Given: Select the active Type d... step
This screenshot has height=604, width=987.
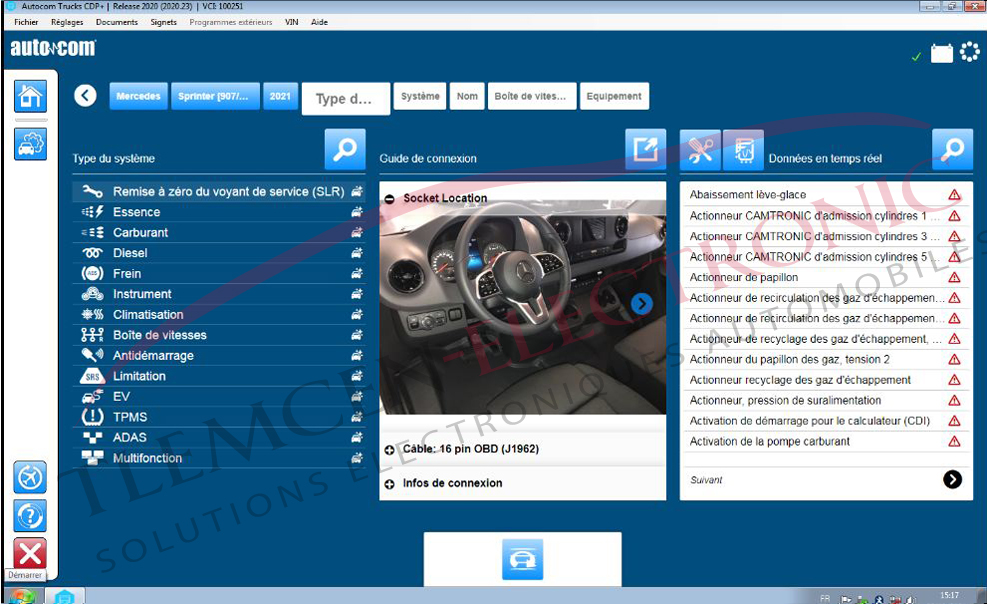Looking at the screenshot, I should click(x=346, y=99).
